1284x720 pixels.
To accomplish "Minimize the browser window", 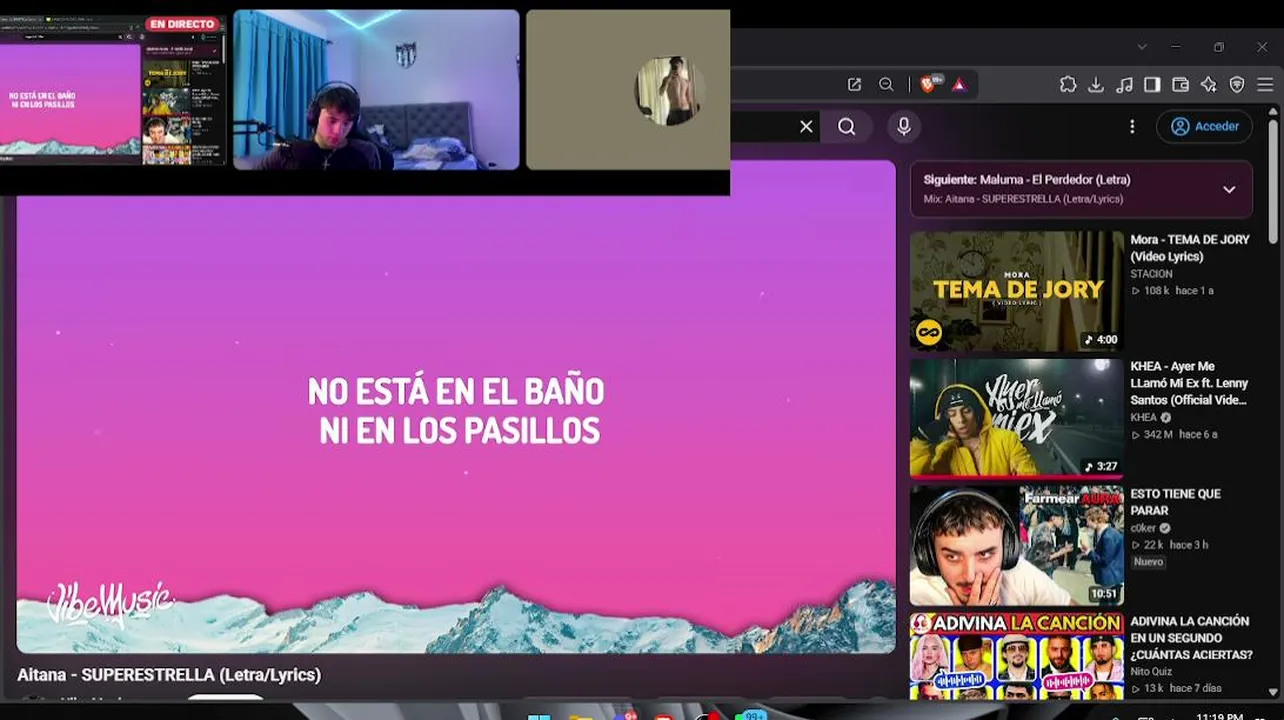I will 1176,47.
